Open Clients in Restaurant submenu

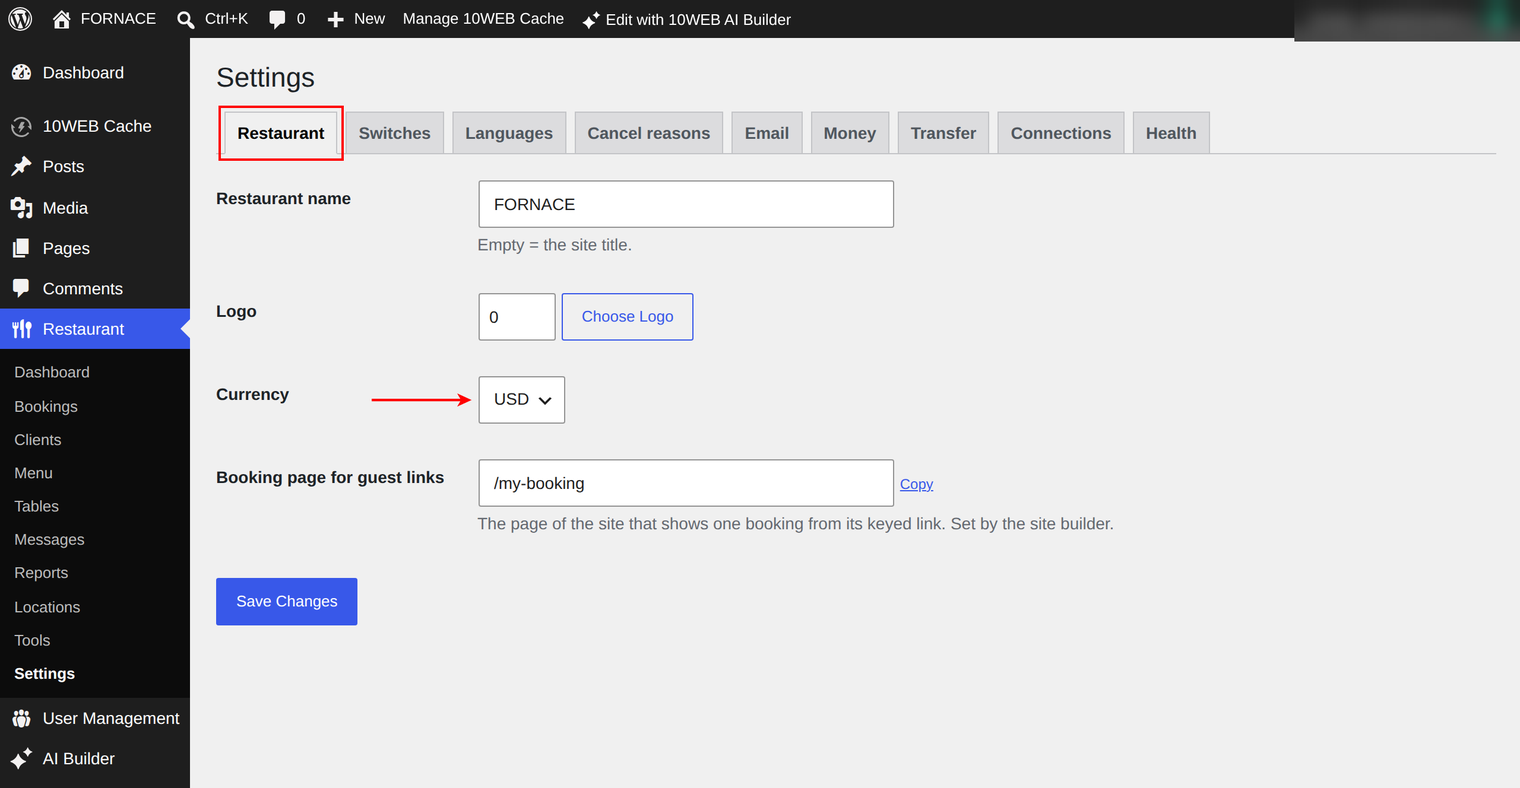point(38,440)
